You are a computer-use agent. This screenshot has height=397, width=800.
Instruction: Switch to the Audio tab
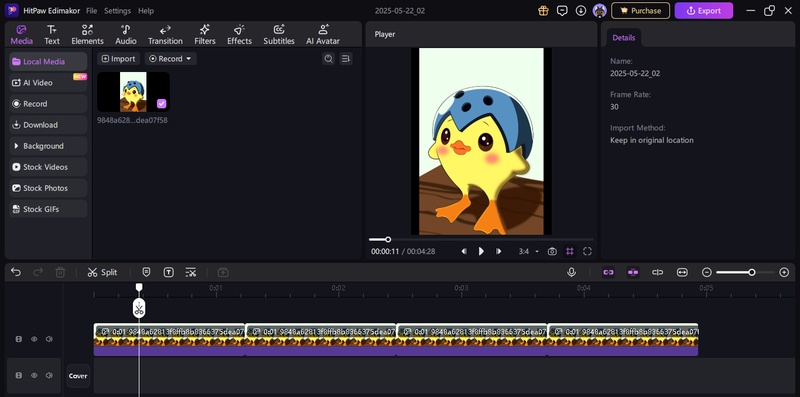pyautogui.click(x=126, y=35)
